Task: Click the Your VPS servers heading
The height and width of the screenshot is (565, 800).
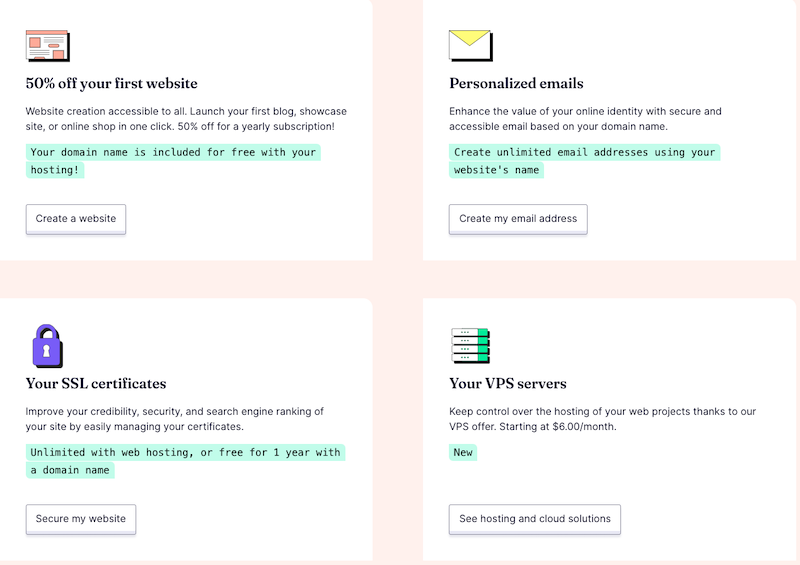Action: [x=508, y=383]
